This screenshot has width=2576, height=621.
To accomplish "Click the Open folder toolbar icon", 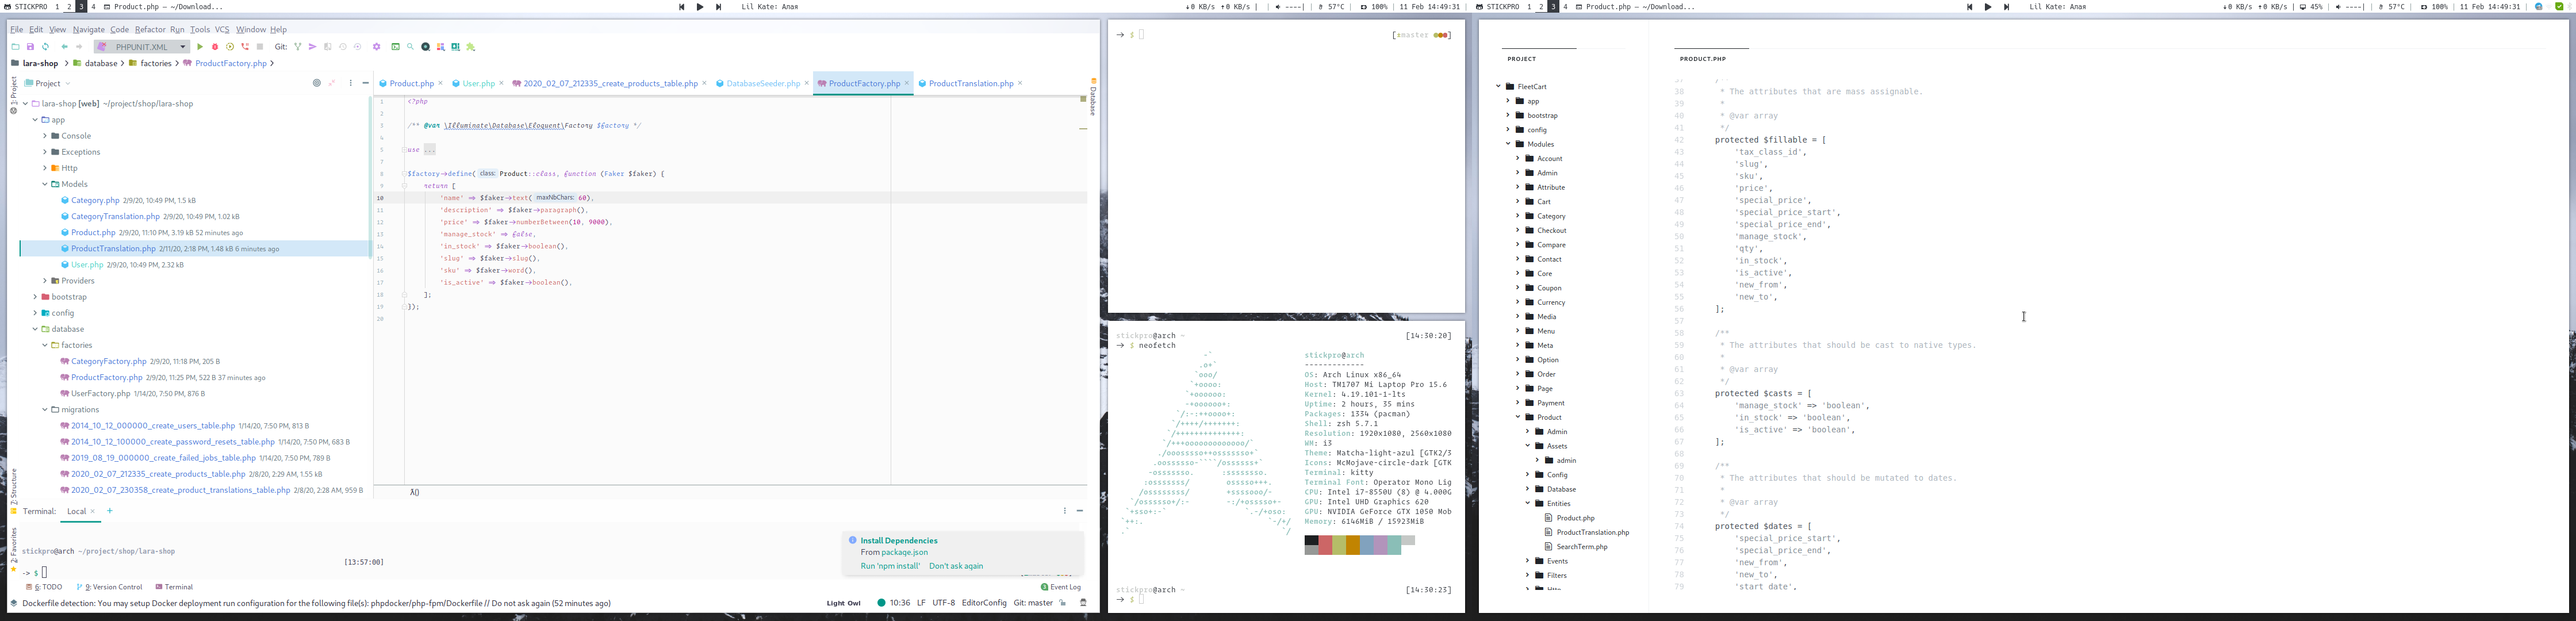I will pyautogui.click(x=15, y=47).
